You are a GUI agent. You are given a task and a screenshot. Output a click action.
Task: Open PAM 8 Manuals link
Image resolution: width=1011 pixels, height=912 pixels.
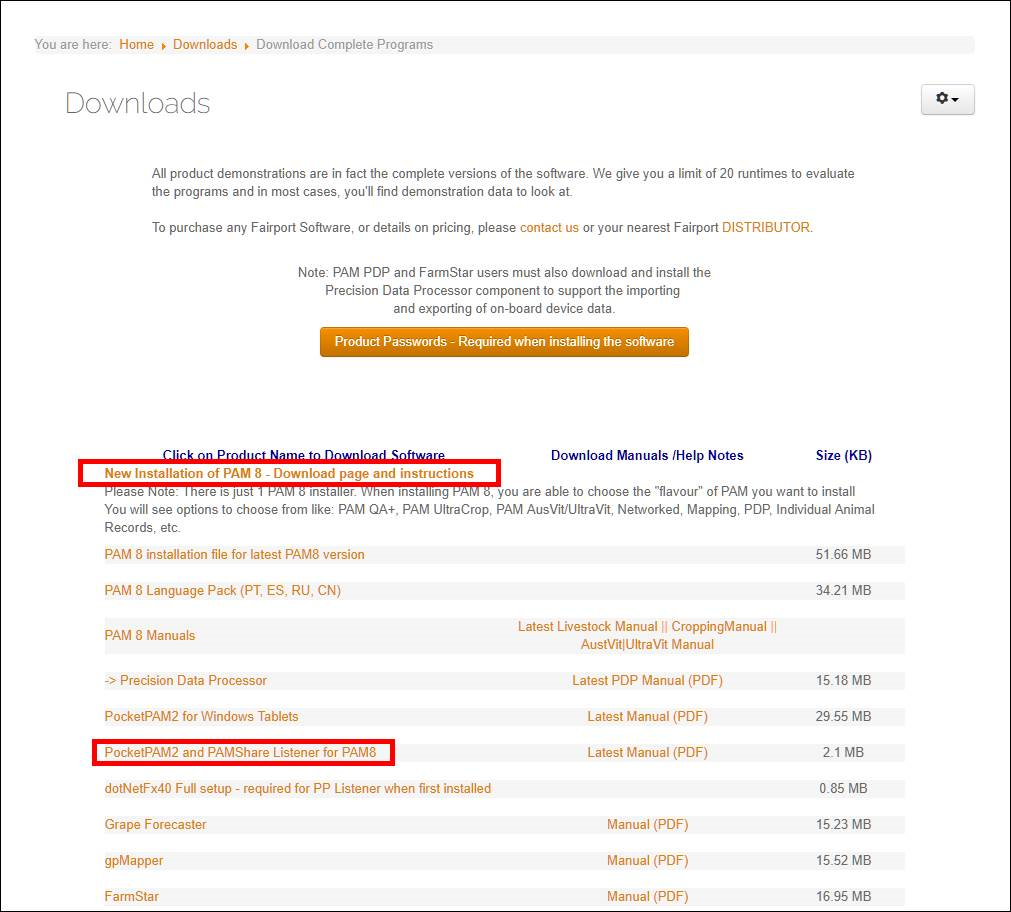150,636
